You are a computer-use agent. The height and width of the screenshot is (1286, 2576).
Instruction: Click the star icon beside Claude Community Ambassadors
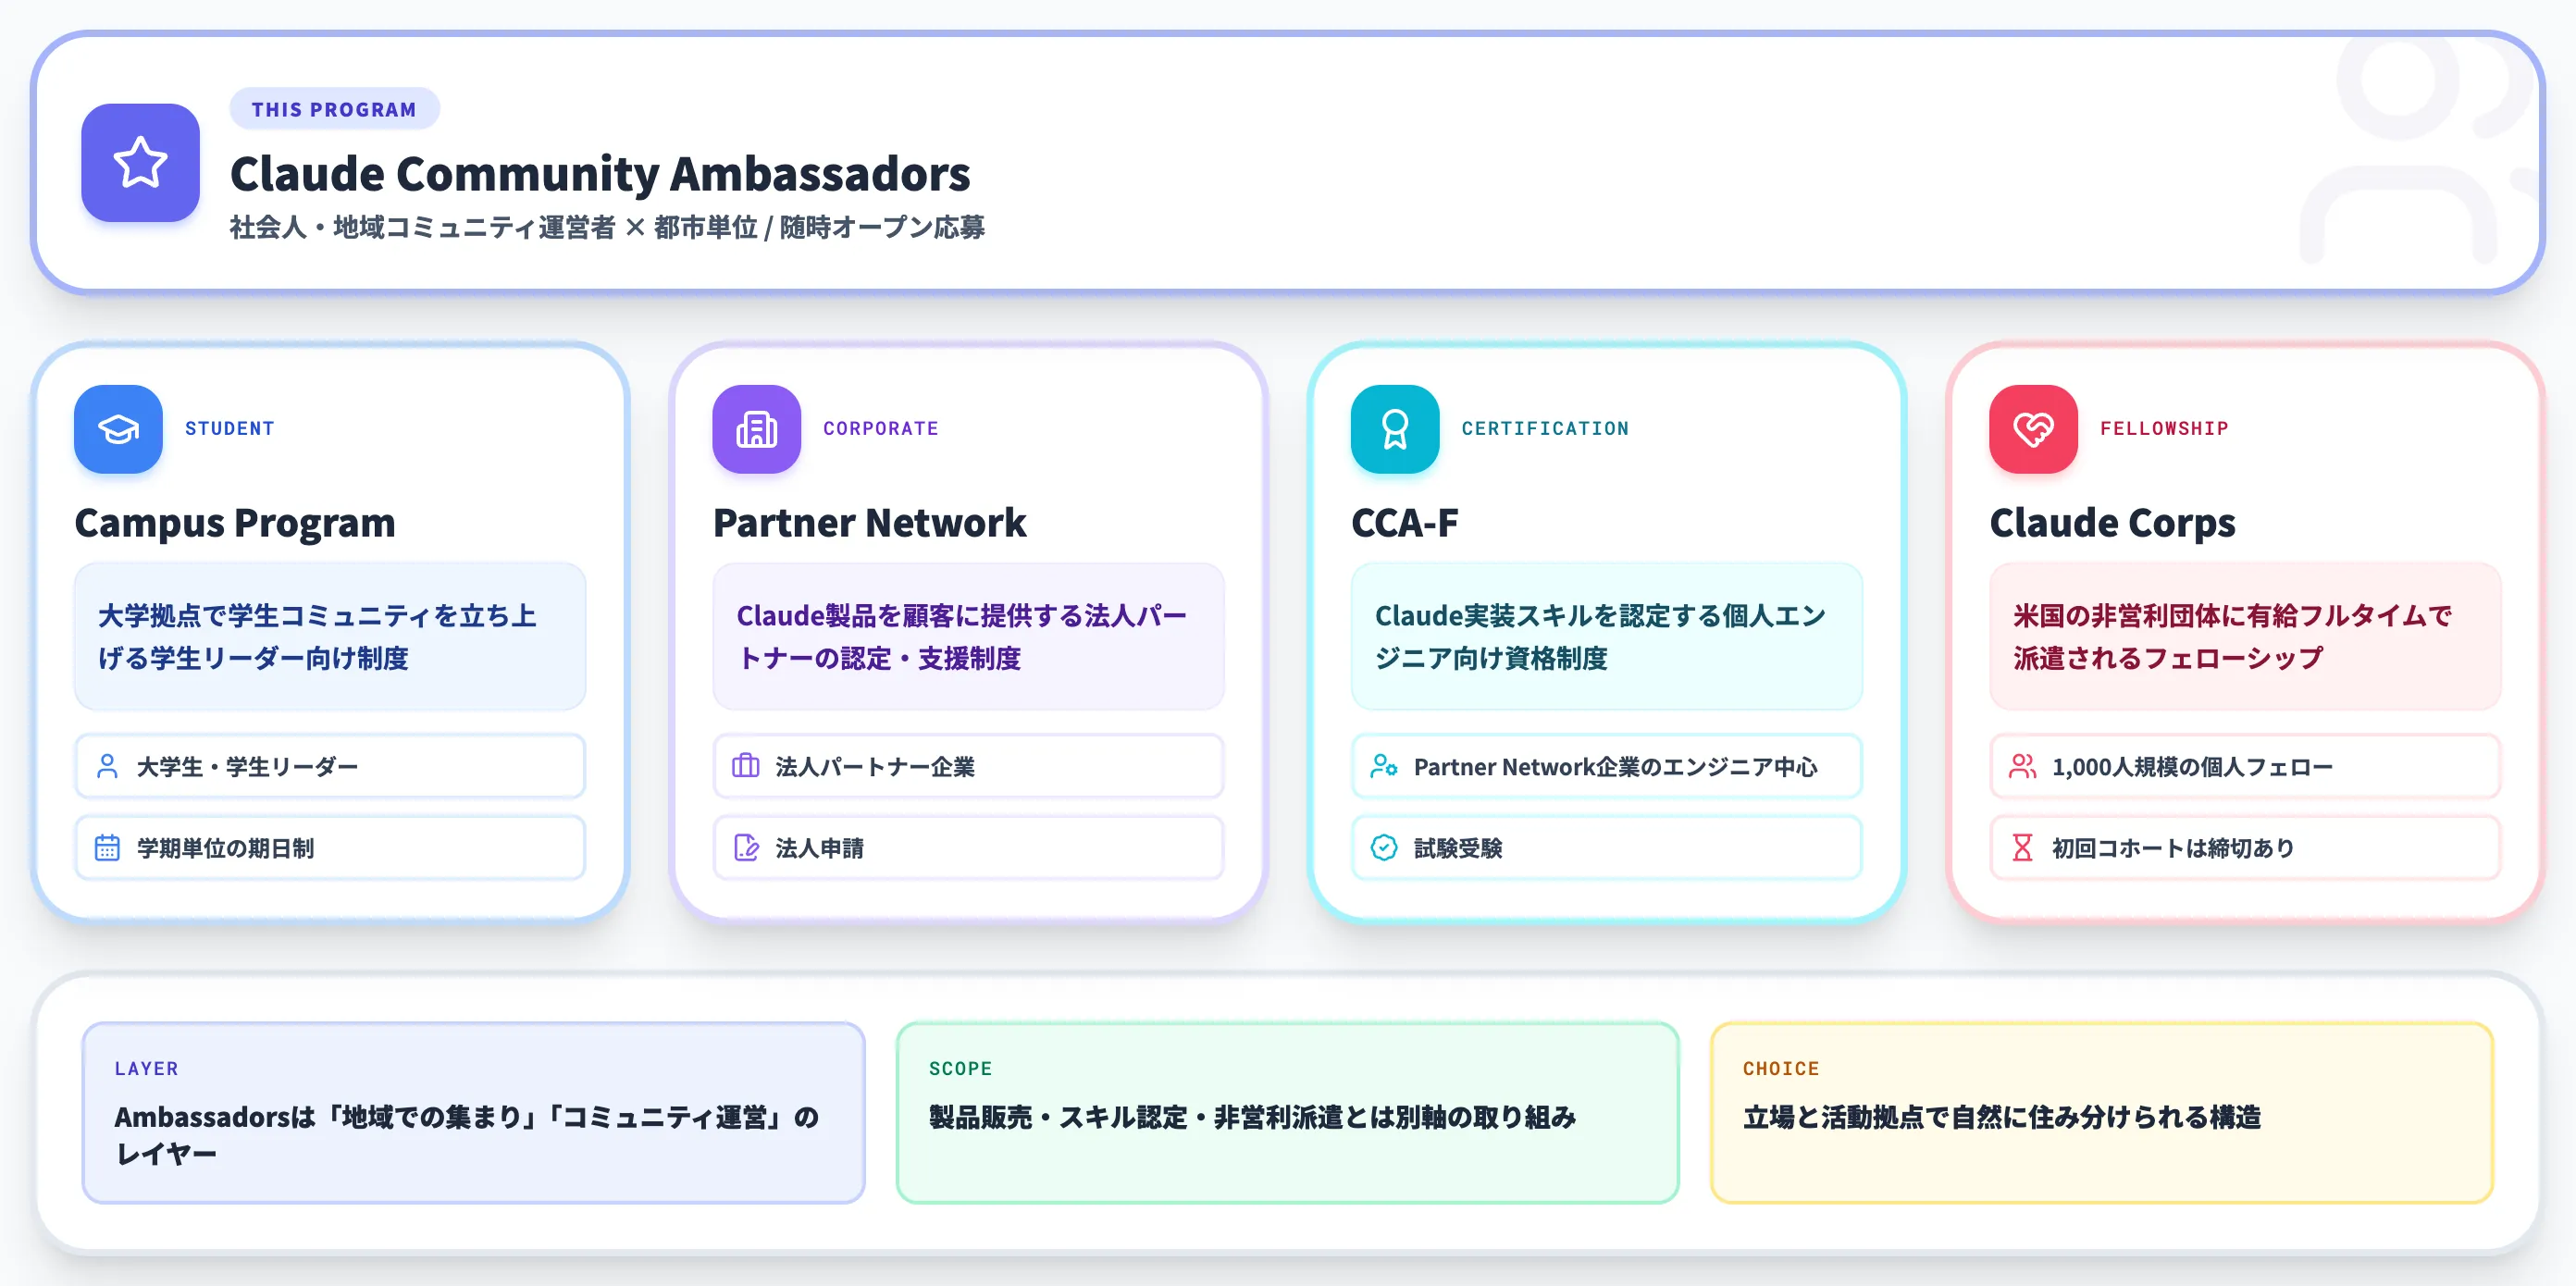(140, 162)
